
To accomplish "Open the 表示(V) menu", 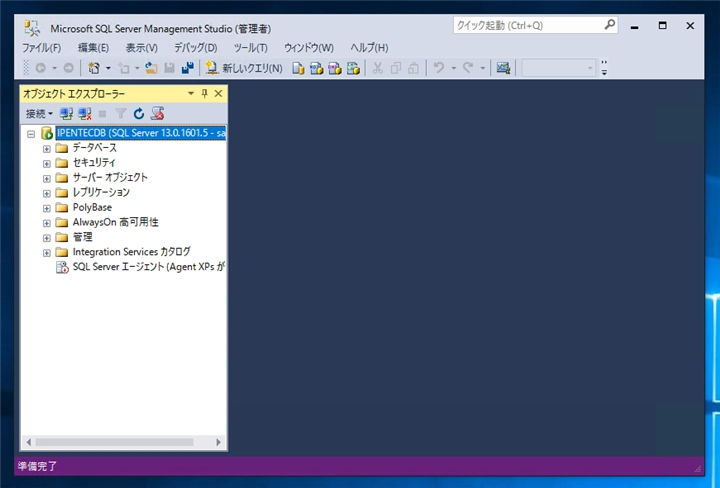I will click(x=142, y=48).
